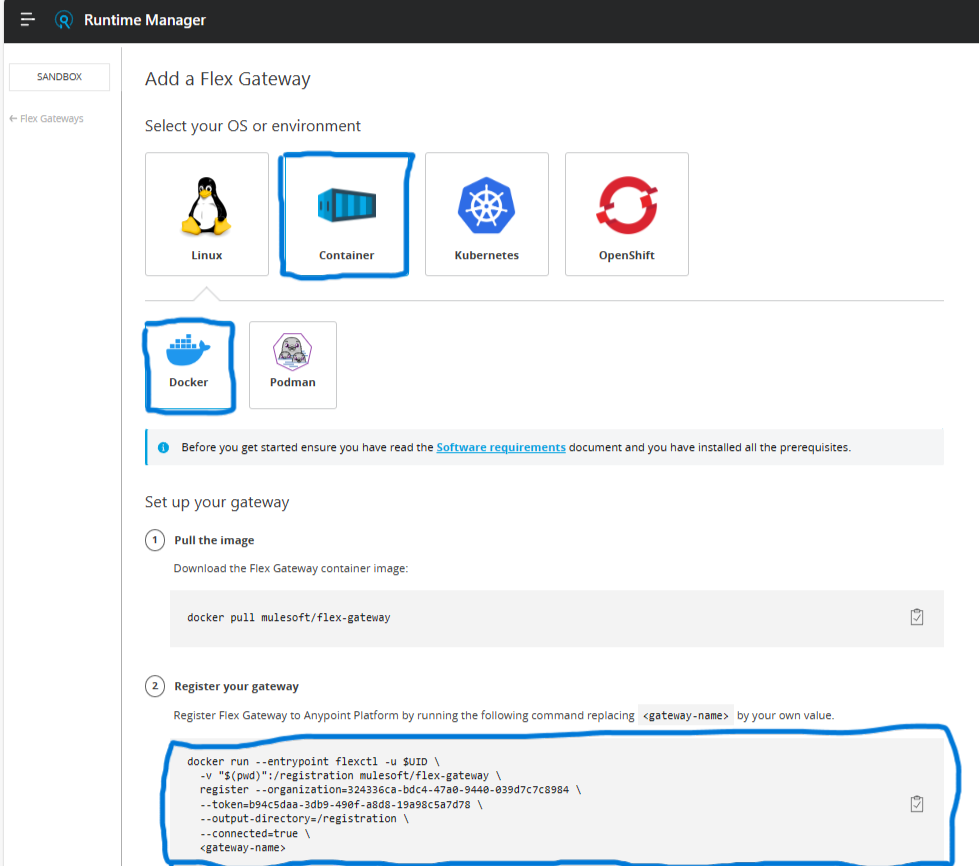979x866 pixels.
Task: Toggle Podman as the selected runtime
Action: [292, 363]
